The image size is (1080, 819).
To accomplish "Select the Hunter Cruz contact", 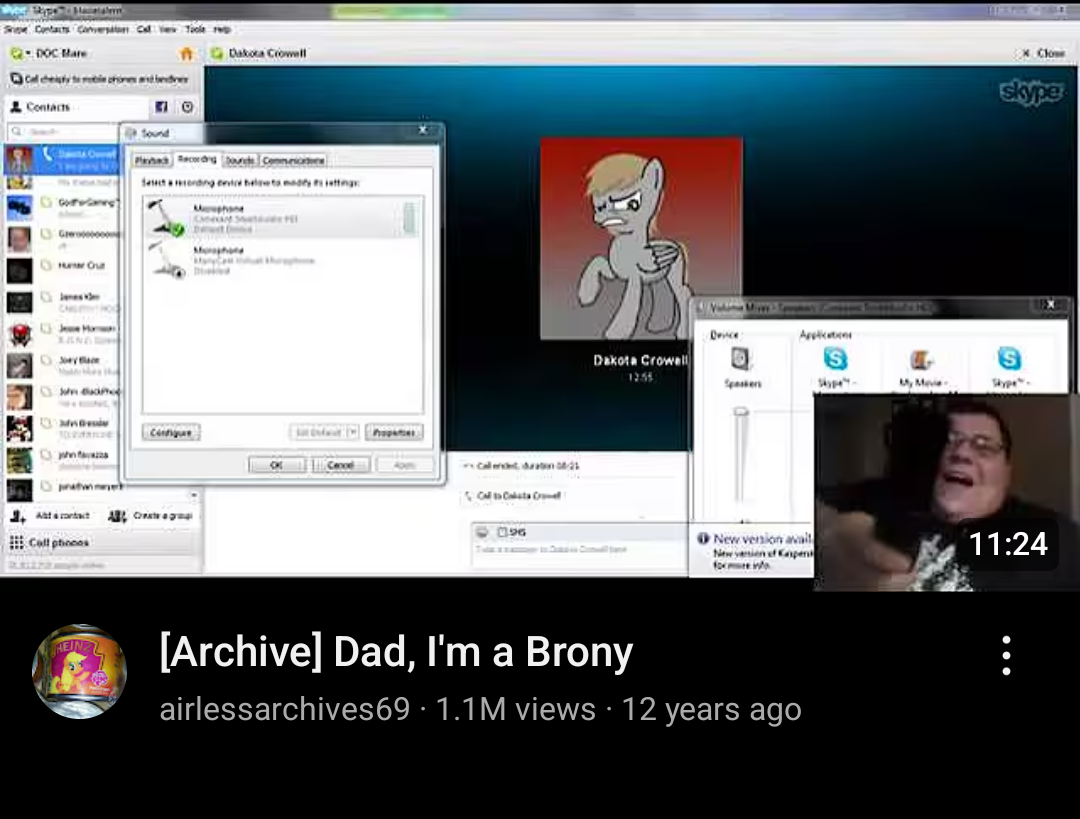I will (x=62, y=270).
